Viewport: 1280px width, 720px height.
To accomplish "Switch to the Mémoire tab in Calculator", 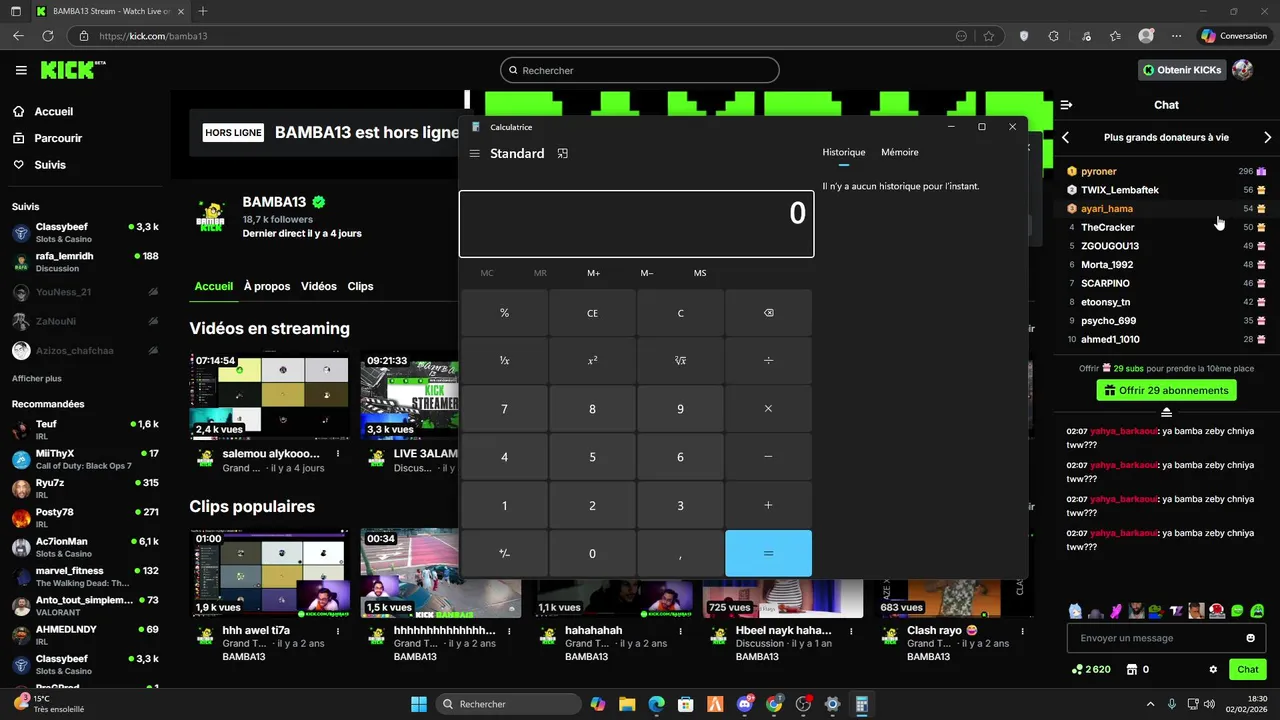I will 899,152.
